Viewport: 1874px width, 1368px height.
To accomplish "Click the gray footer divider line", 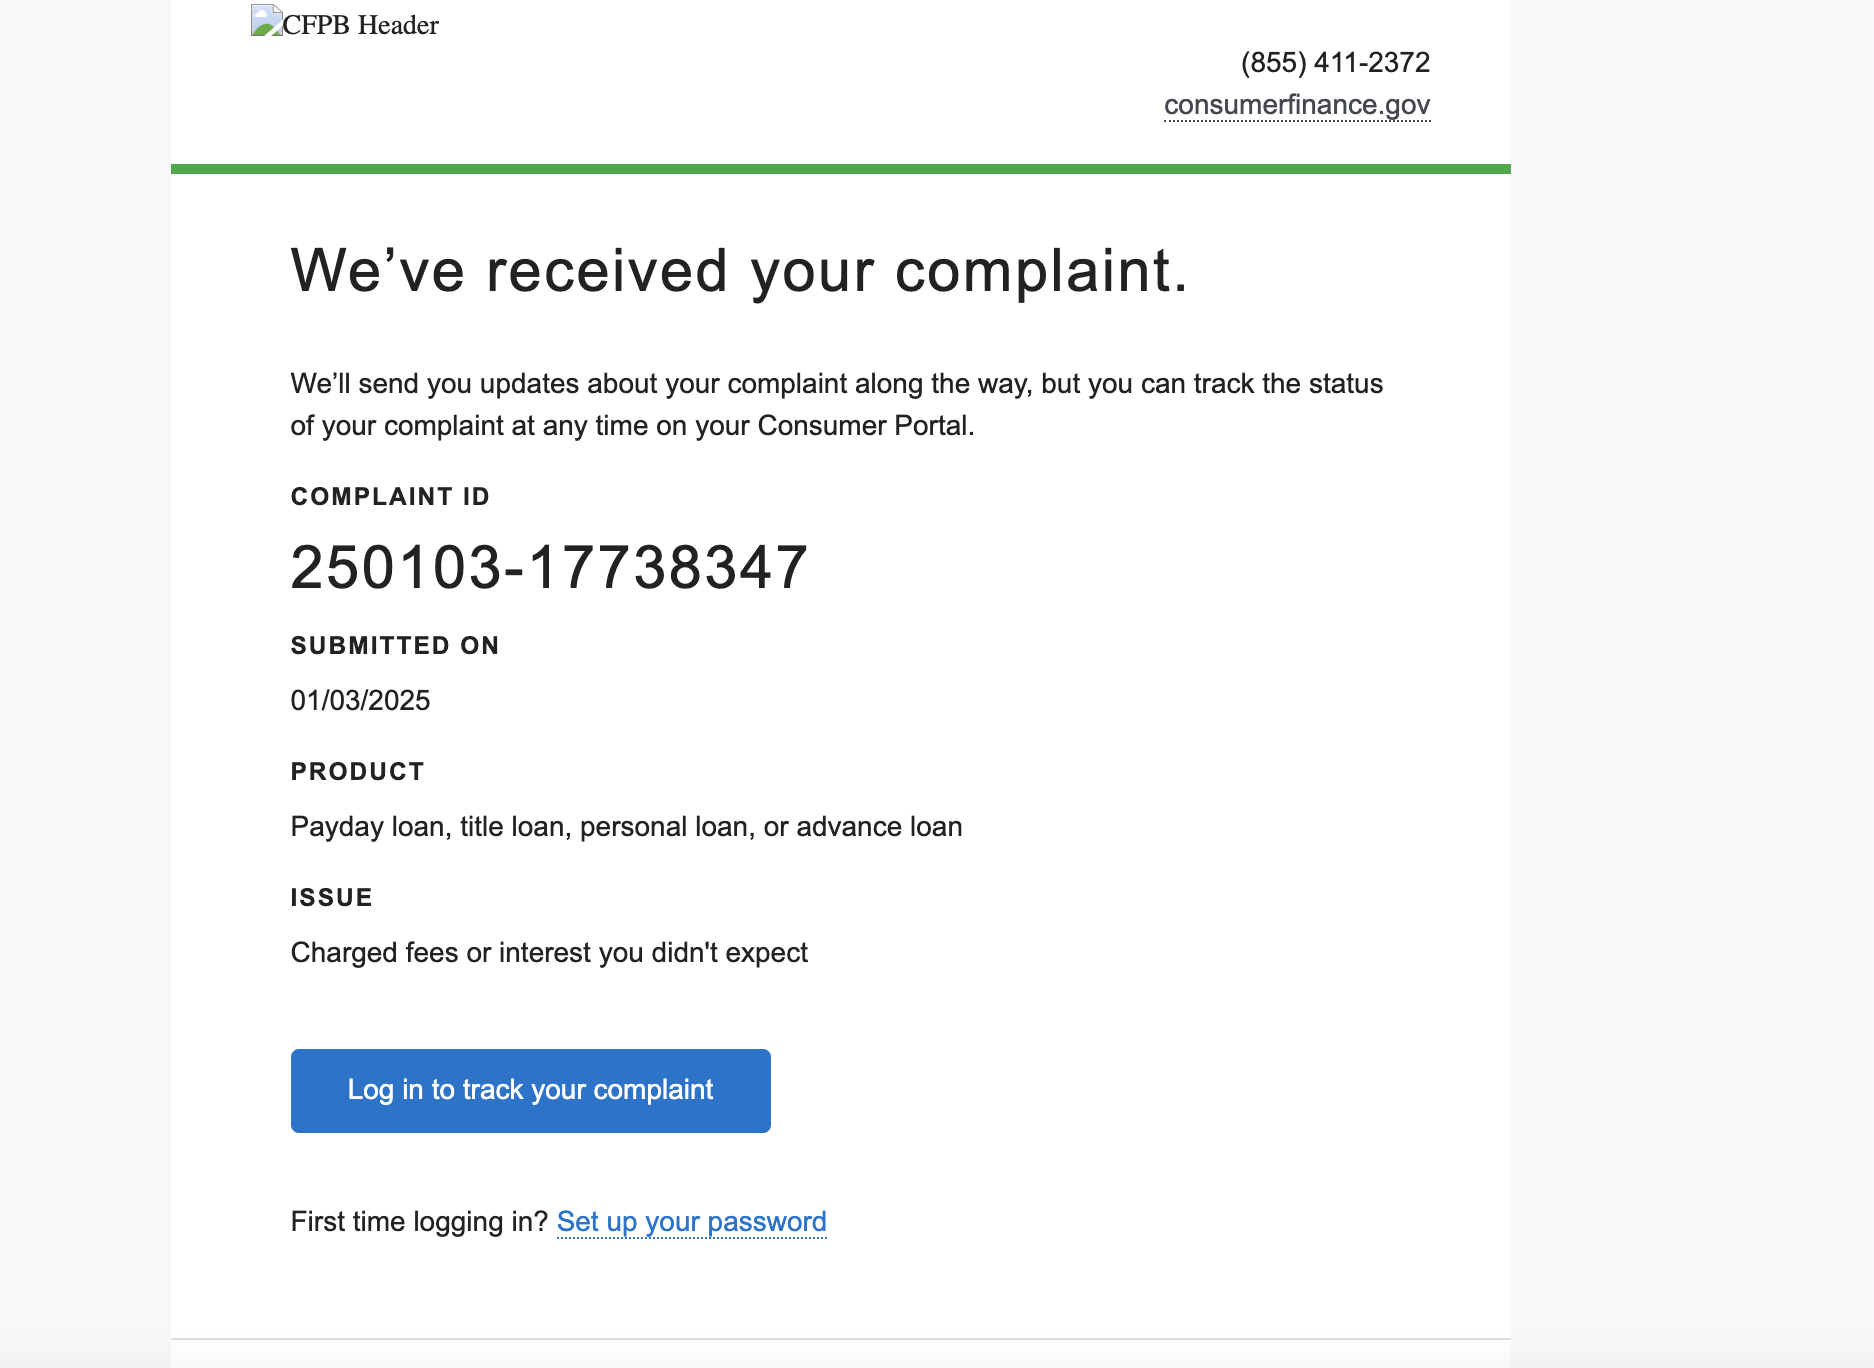I will pyautogui.click(x=841, y=1339).
